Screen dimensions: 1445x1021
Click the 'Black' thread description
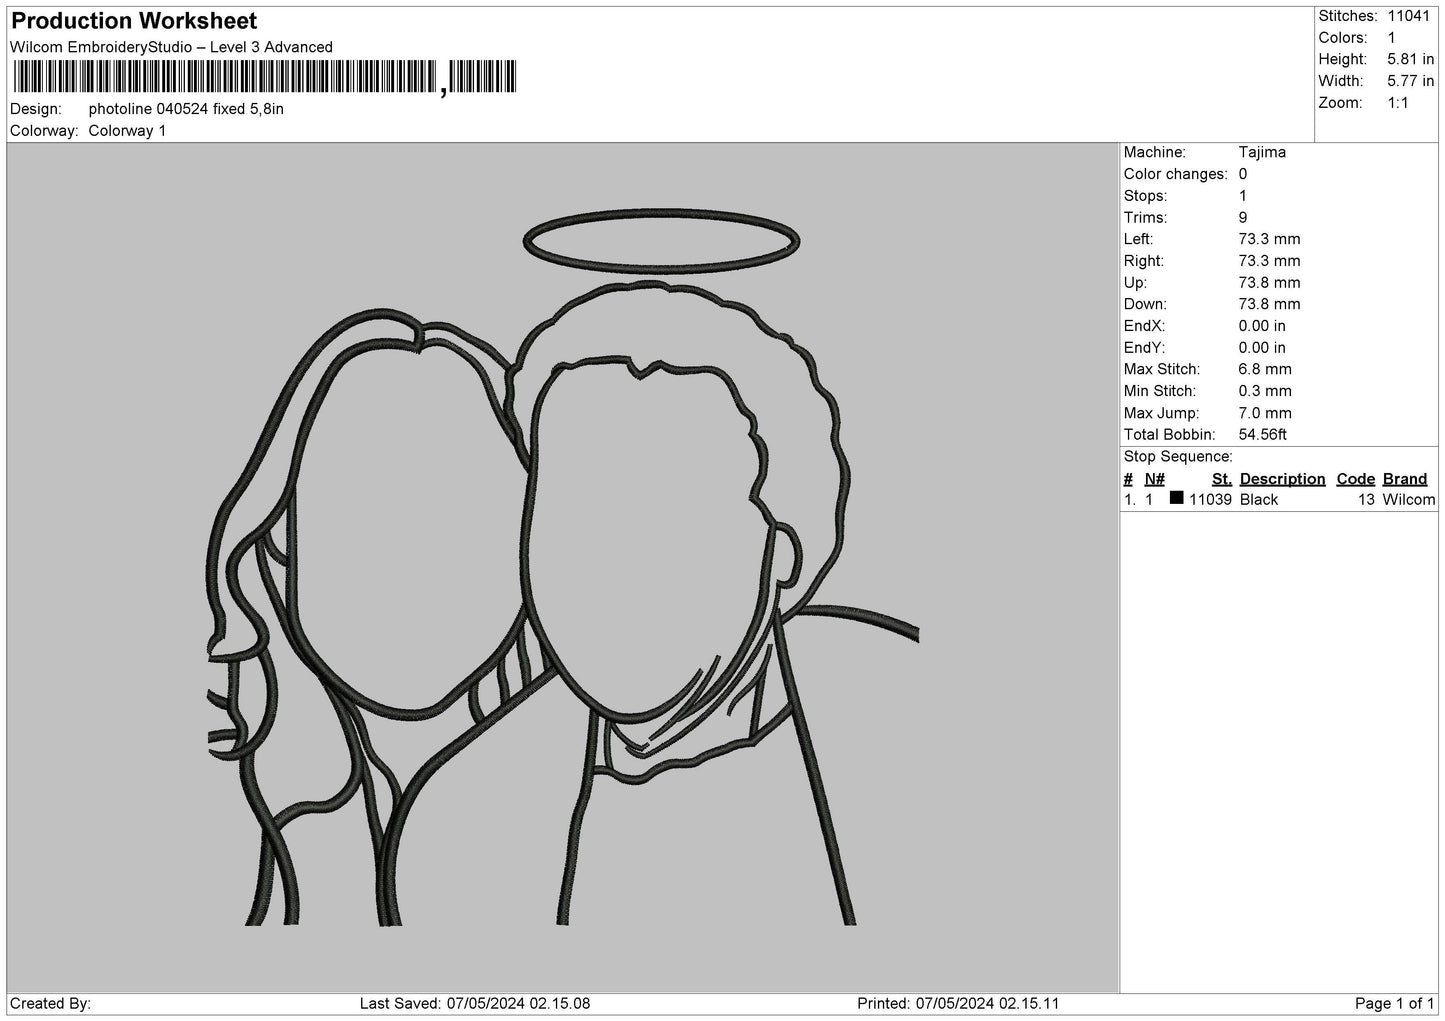[x=1258, y=500]
